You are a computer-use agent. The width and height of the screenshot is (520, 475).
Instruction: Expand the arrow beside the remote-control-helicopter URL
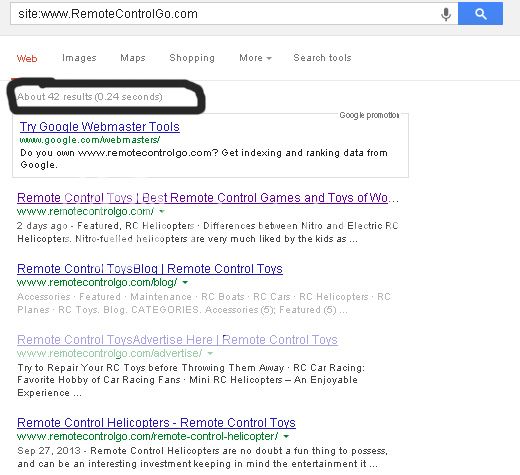[286, 436]
